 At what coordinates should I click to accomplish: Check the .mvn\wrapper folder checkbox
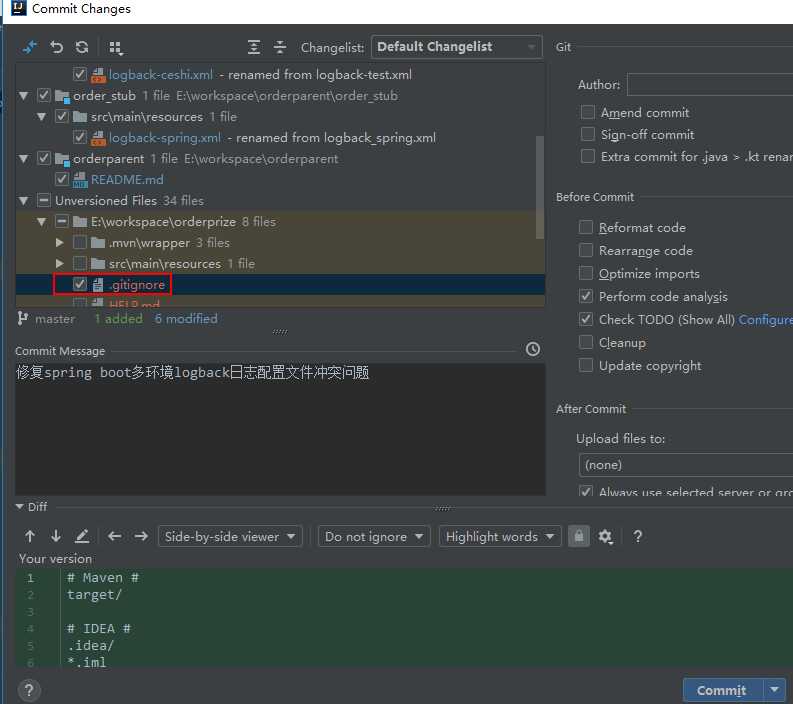click(80, 242)
